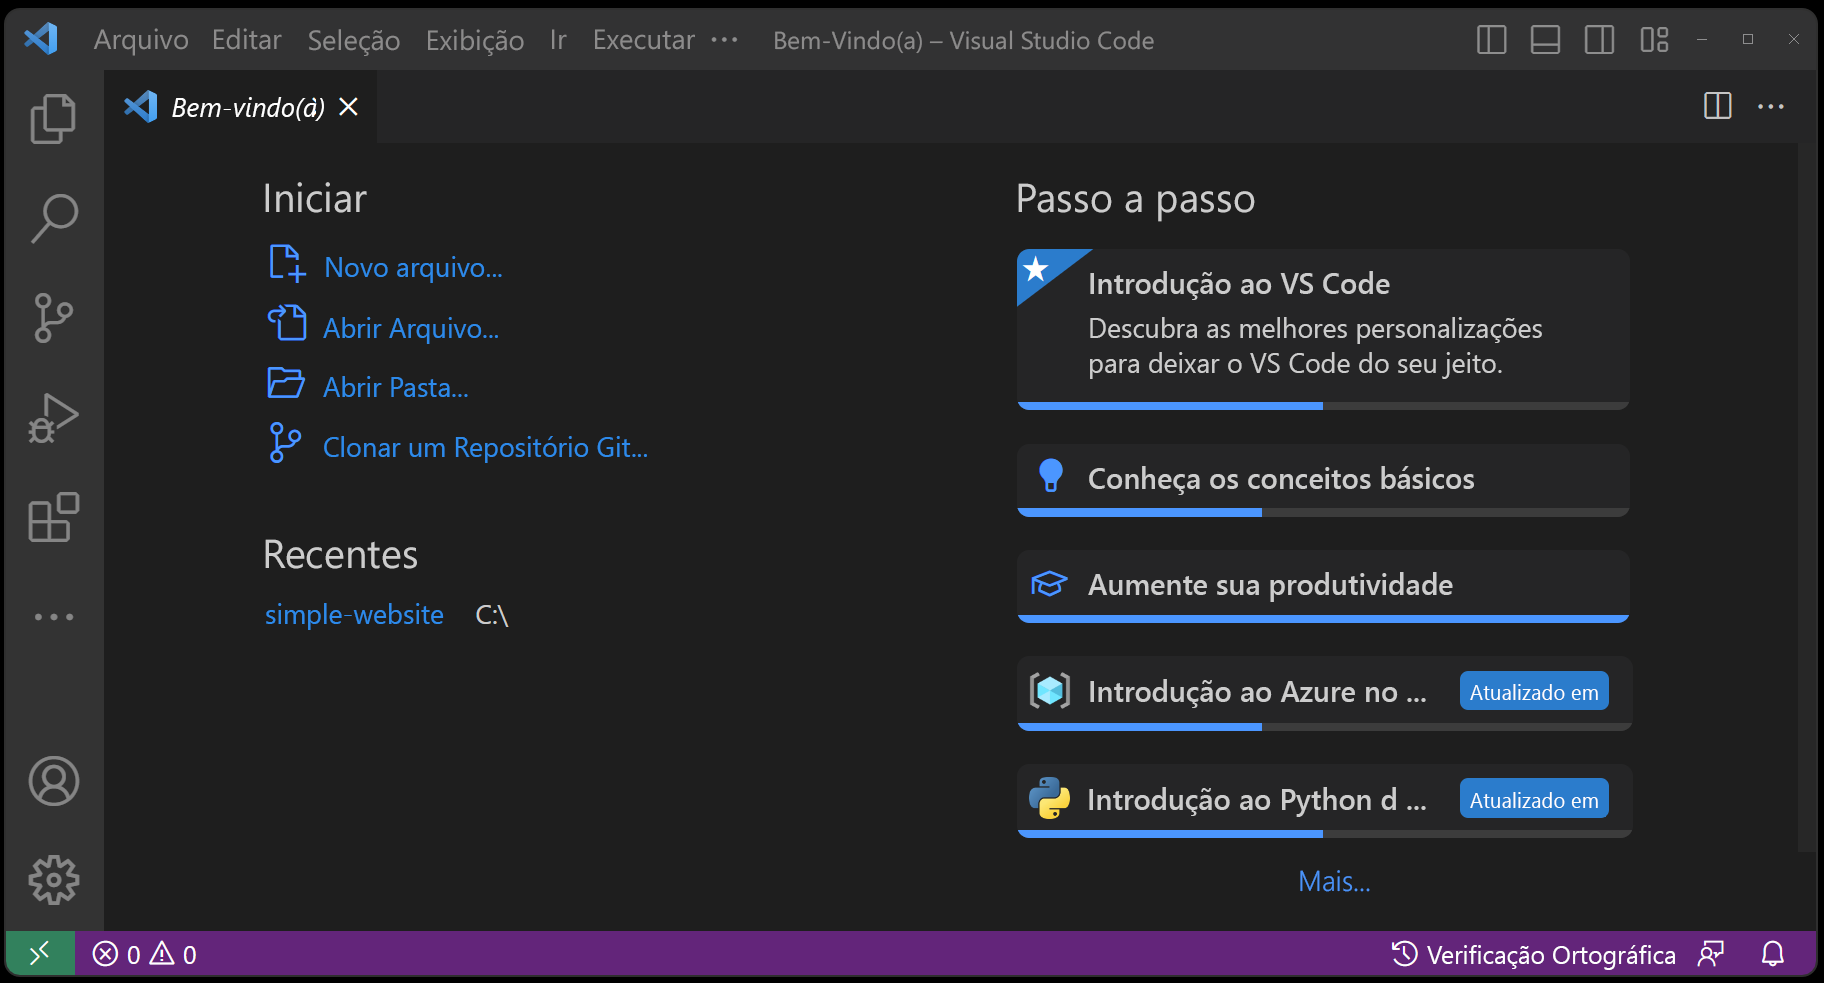Split the editor to the right

[x=1717, y=106]
